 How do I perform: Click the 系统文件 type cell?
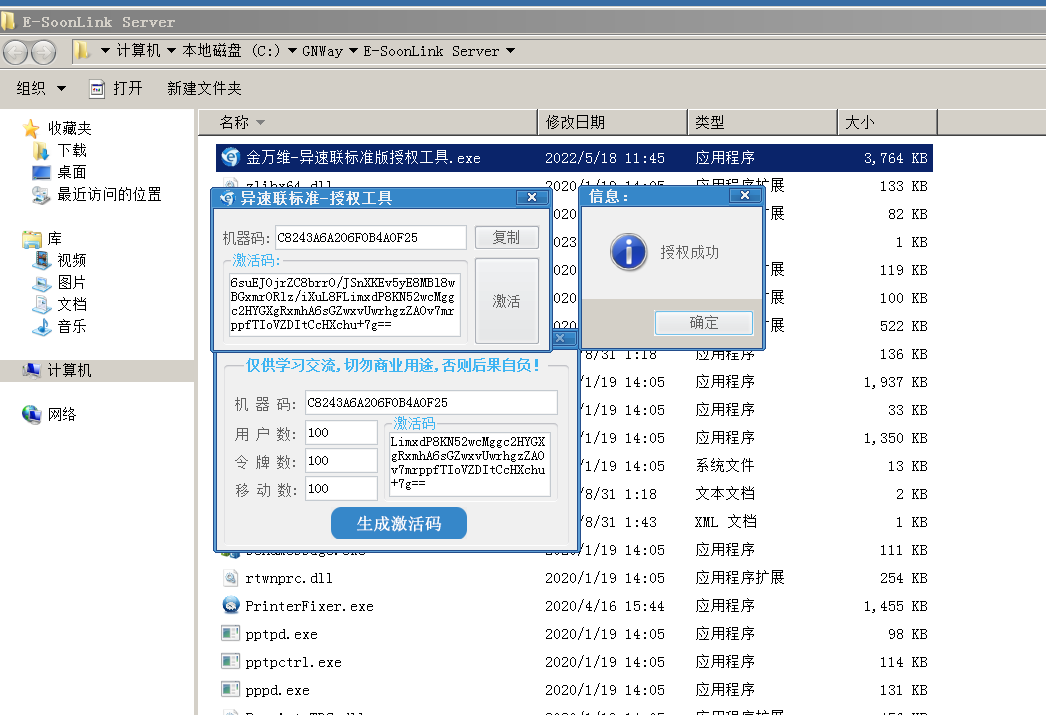tap(724, 466)
